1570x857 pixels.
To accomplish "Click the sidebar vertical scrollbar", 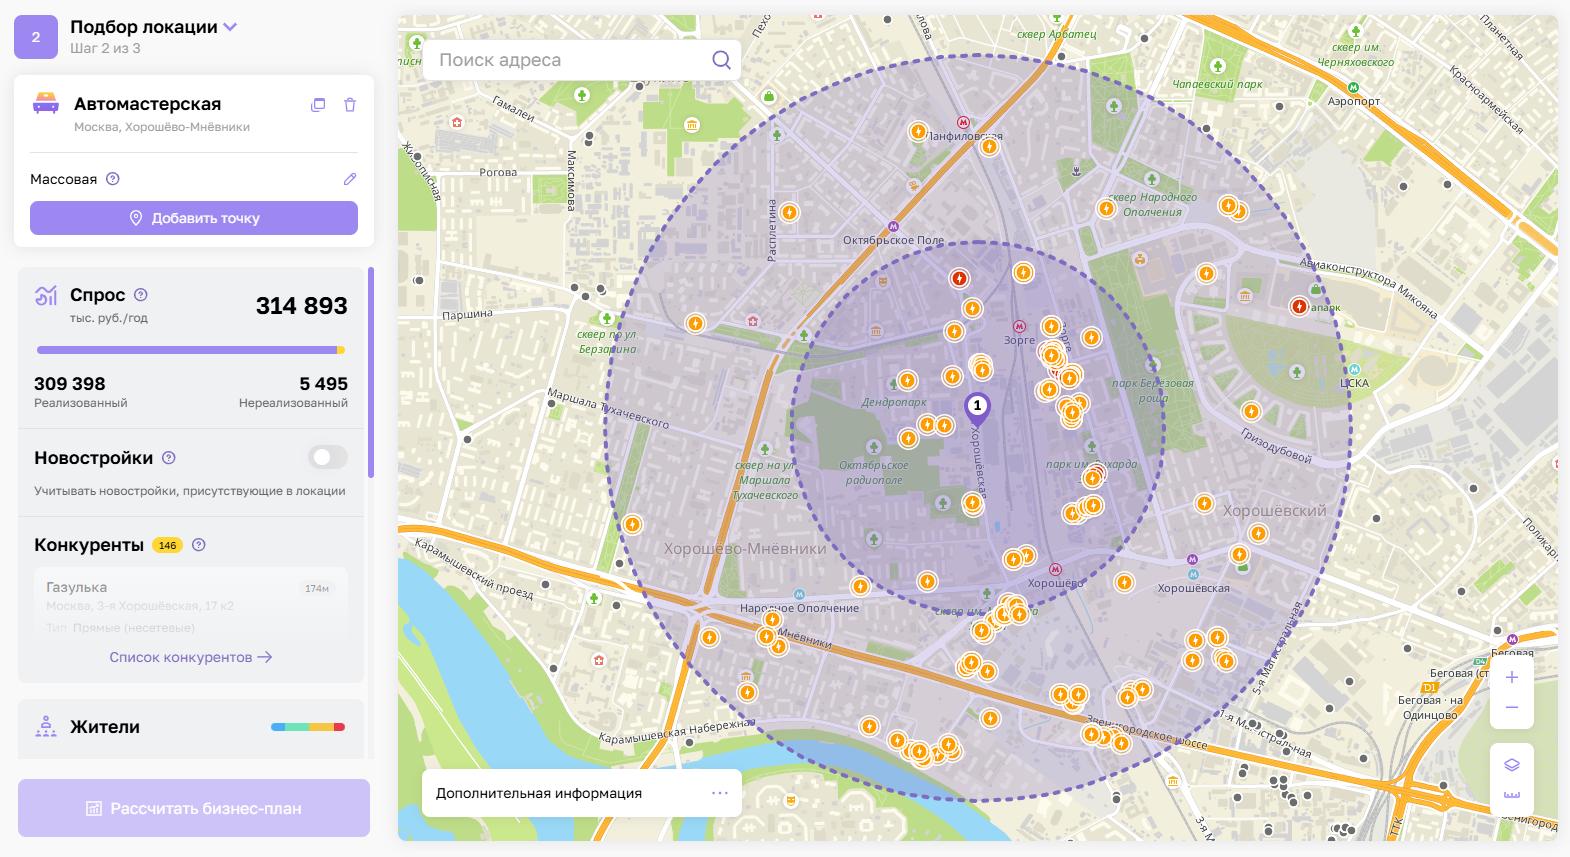I will click(371, 372).
